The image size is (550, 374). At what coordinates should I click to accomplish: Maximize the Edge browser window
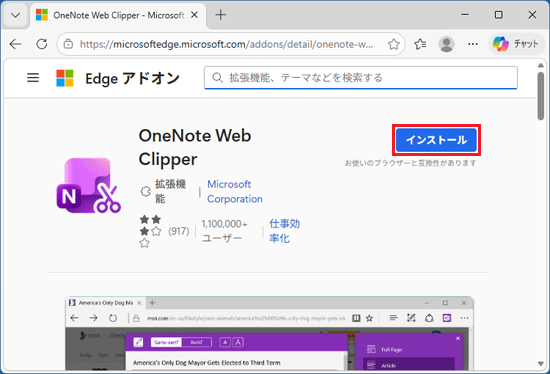click(x=498, y=15)
